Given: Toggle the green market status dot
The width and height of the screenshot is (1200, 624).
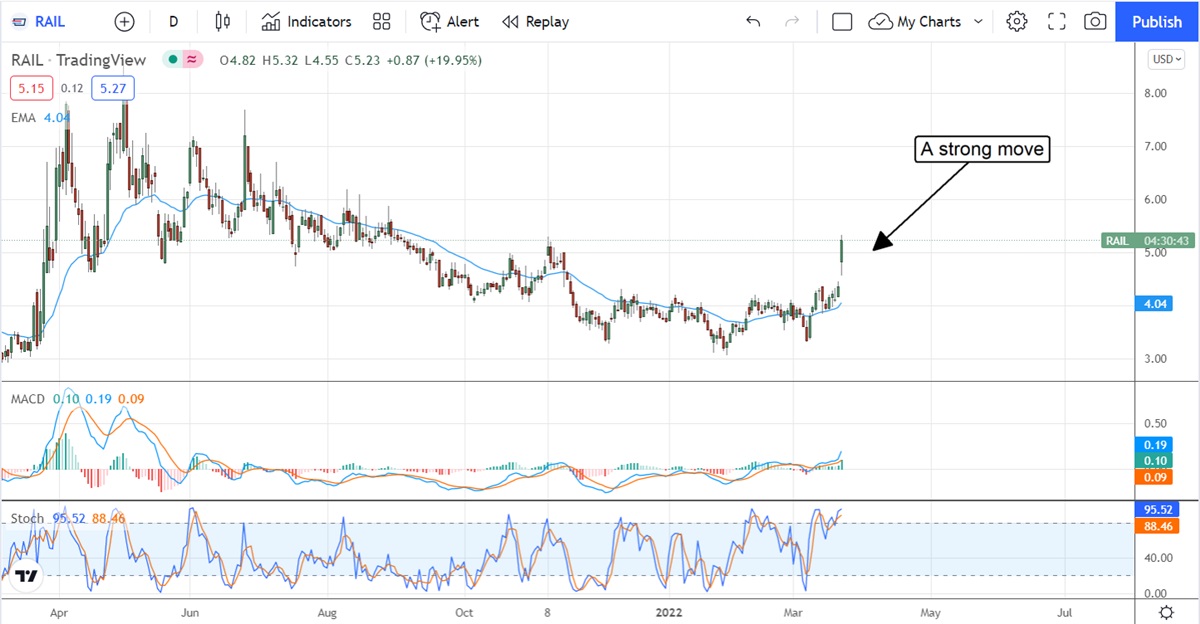Looking at the screenshot, I should coord(173,60).
